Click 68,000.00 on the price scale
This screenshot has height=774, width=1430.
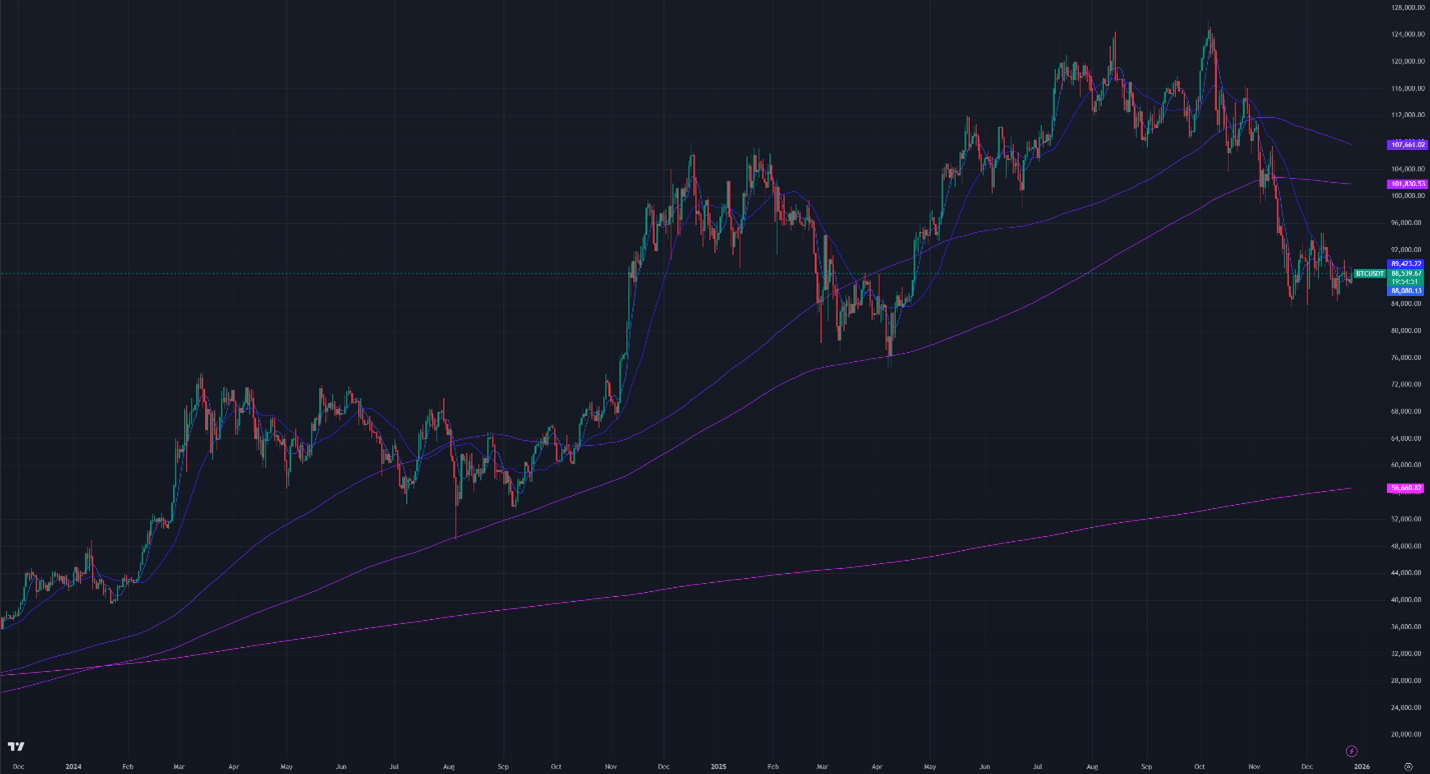[1406, 412]
